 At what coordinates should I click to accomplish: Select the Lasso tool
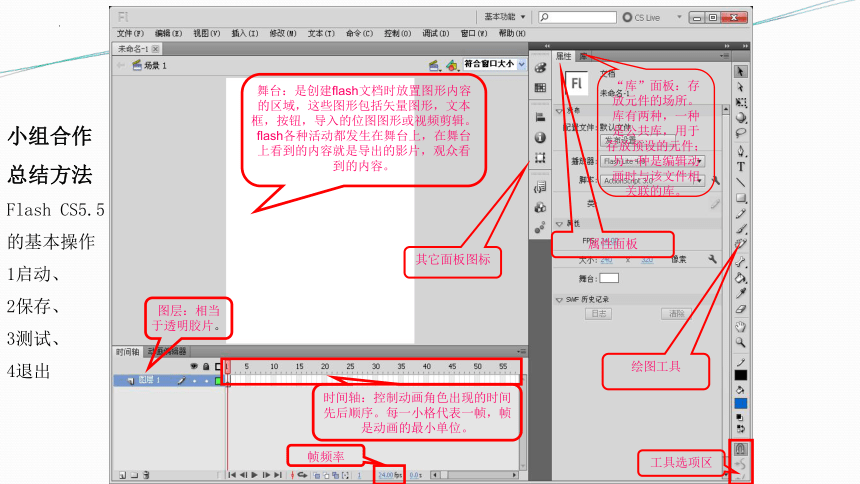point(740,133)
